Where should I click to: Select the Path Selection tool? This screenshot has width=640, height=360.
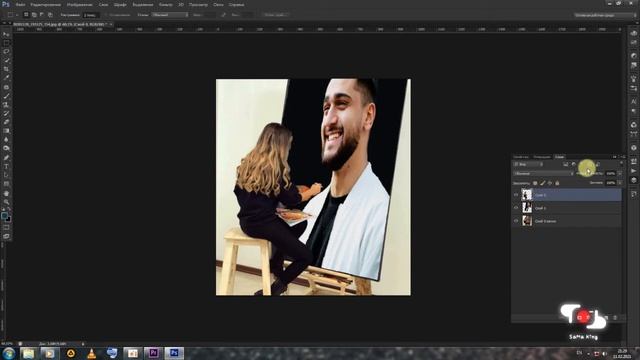coord(6,176)
